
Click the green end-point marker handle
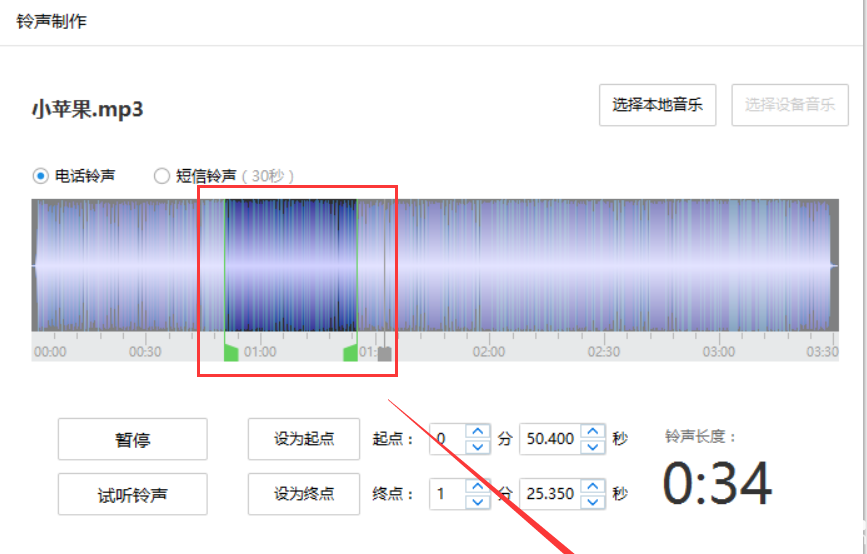[351, 352]
